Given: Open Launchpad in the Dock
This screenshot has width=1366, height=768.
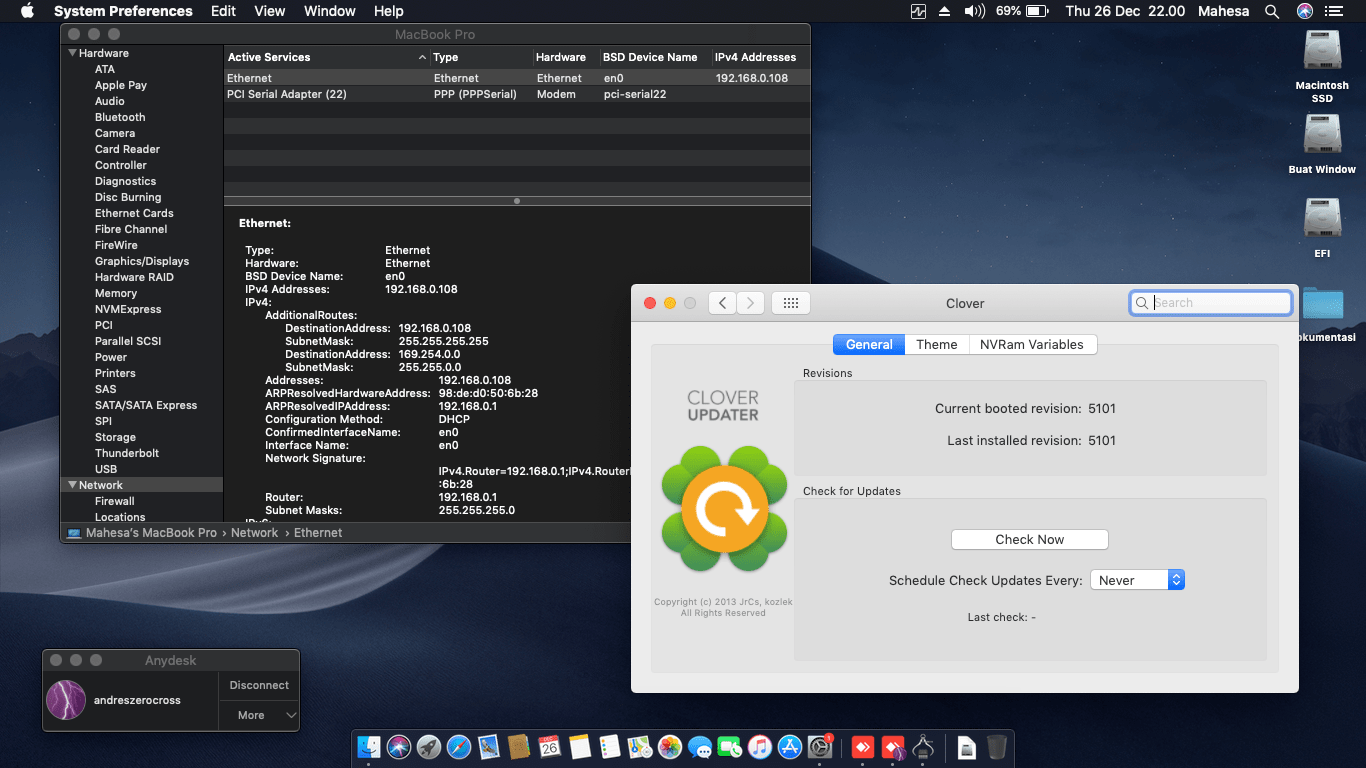Looking at the screenshot, I should click(429, 746).
